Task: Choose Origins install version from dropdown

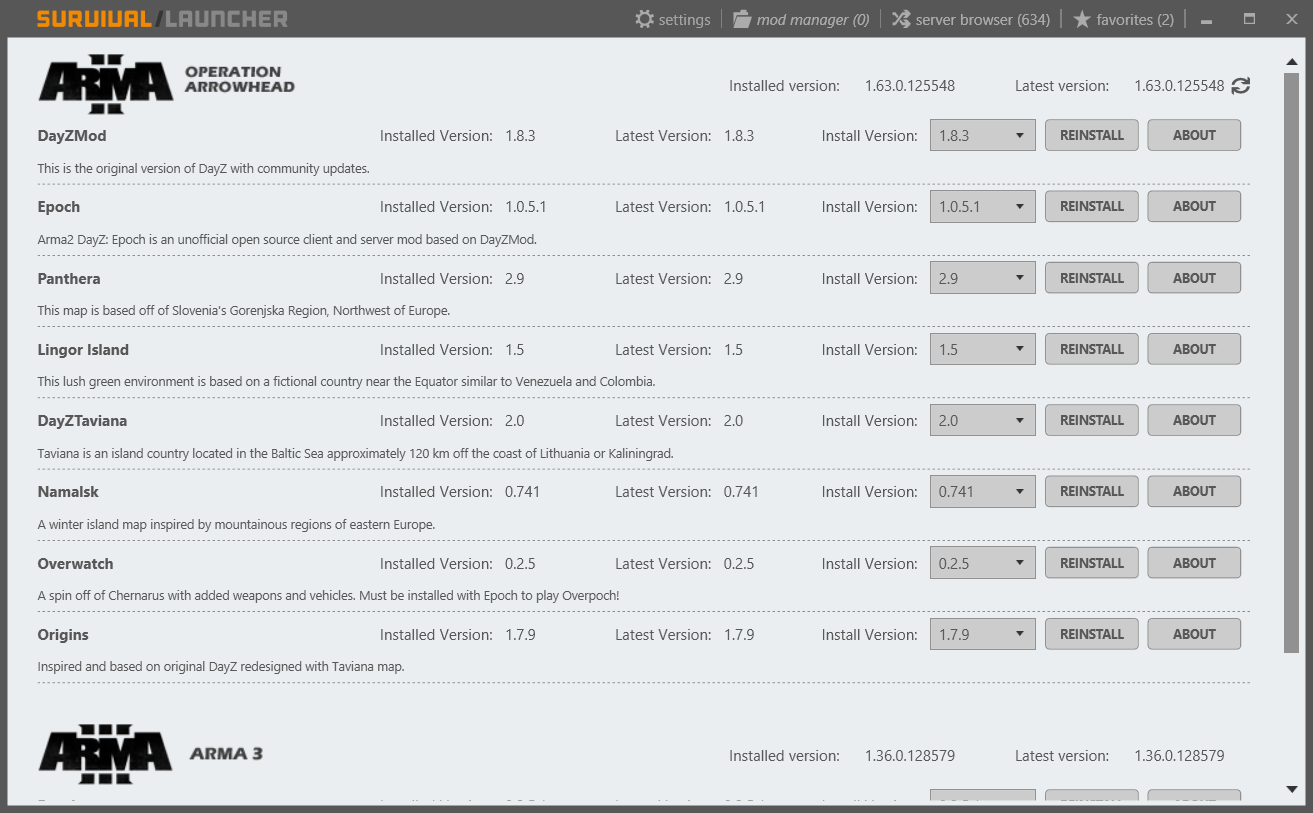Action: [983, 634]
